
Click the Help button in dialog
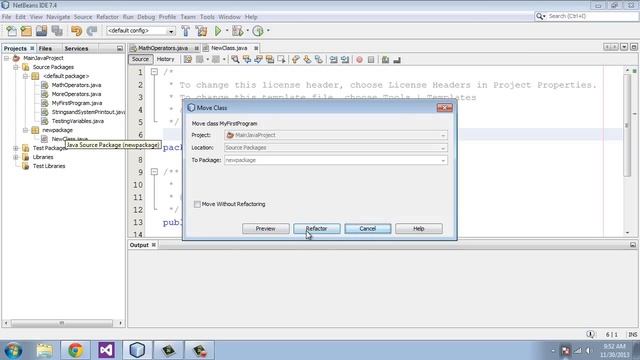click(419, 229)
